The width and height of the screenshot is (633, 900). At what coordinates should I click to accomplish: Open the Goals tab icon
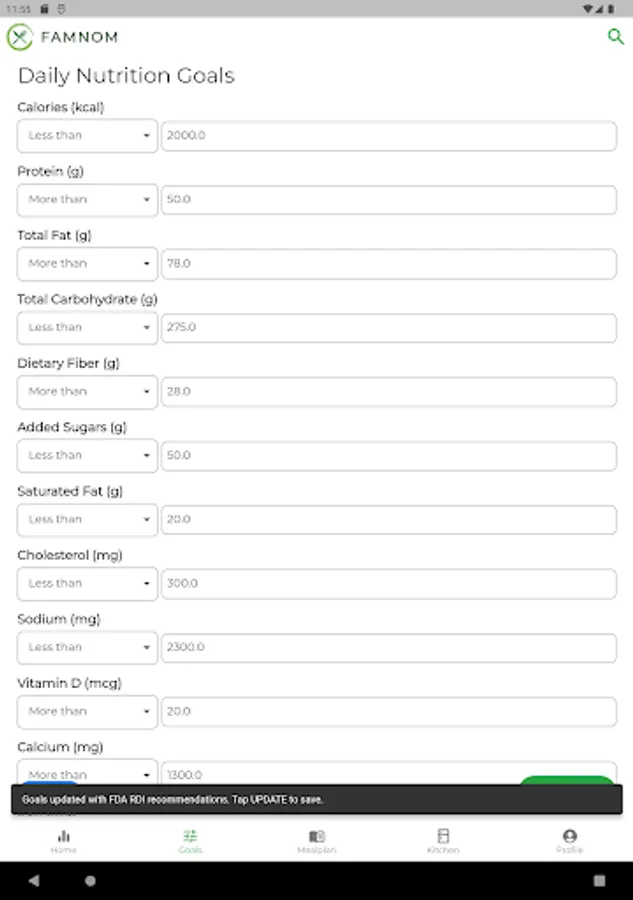point(190,836)
